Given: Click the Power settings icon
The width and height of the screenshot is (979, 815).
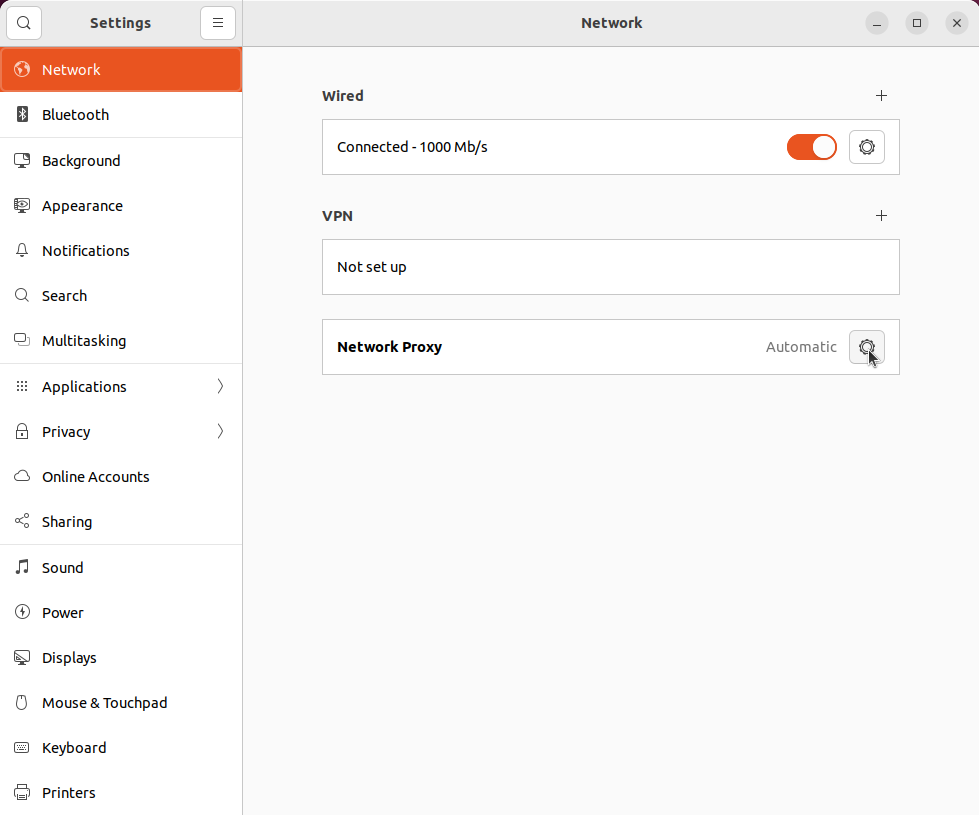Looking at the screenshot, I should 21,612.
